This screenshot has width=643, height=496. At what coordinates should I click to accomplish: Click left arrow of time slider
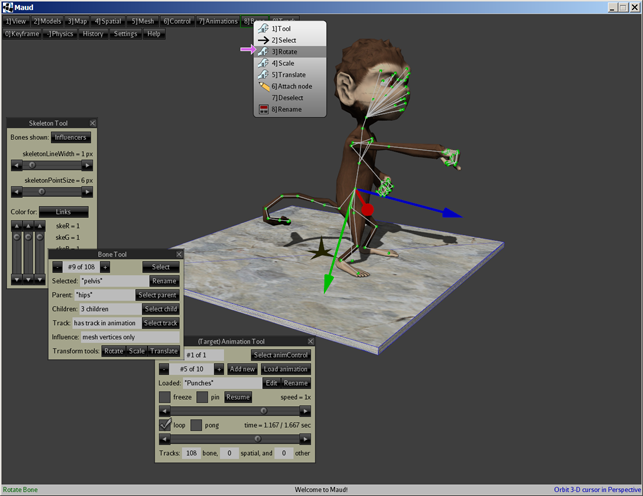pyautogui.click(x=165, y=439)
